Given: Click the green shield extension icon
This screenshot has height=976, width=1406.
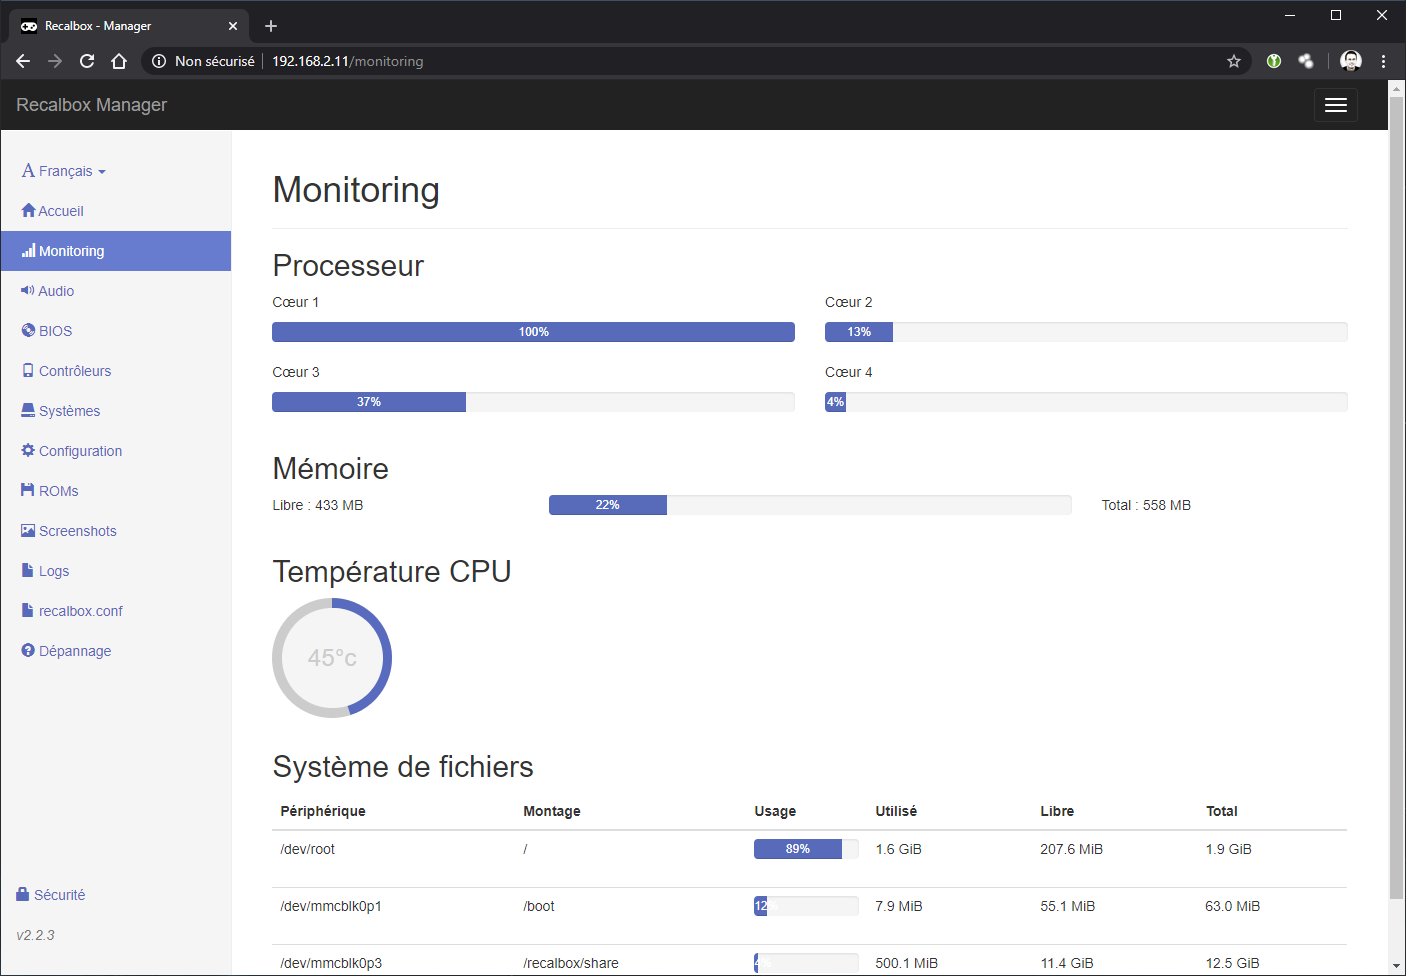Looking at the screenshot, I should pos(1274,61).
